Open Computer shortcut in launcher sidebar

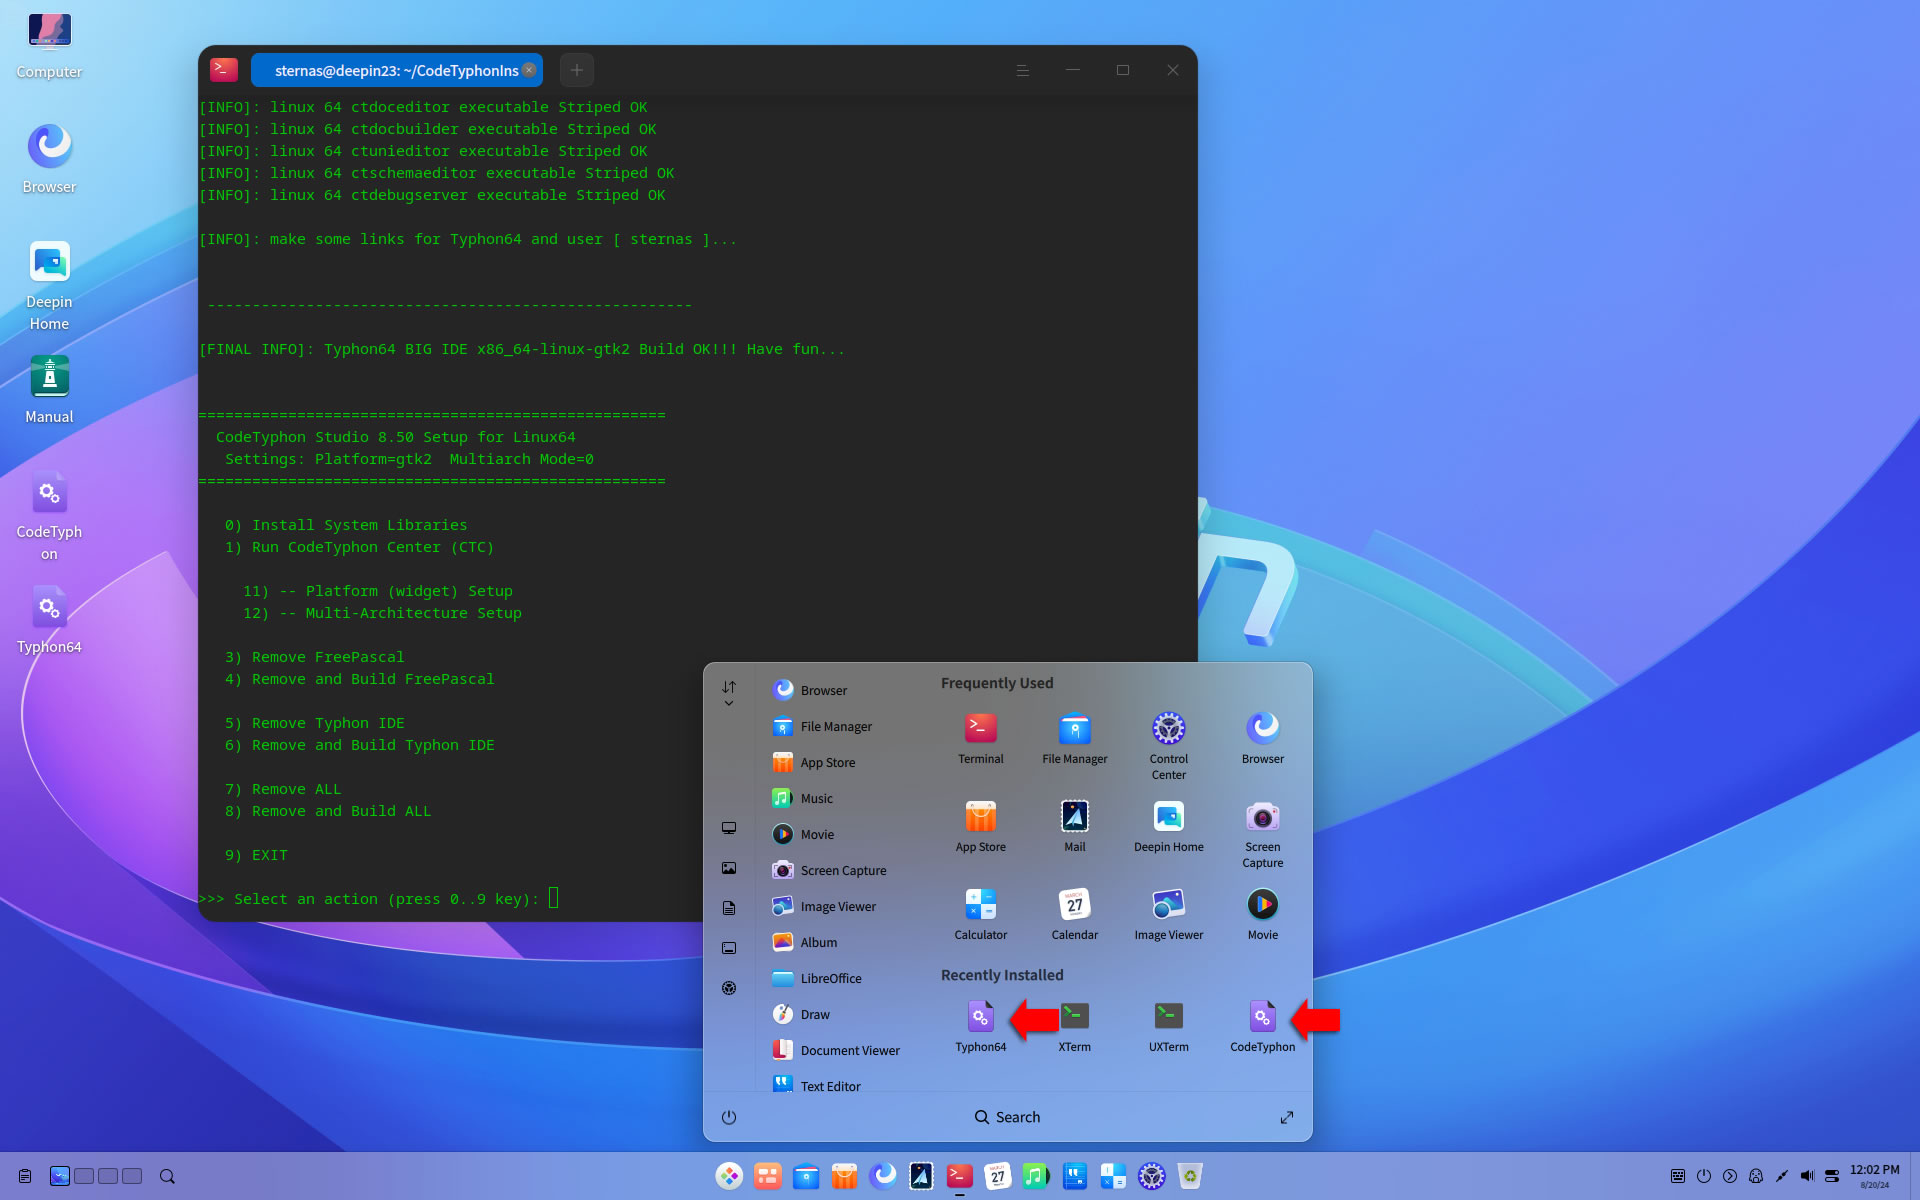[x=729, y=828]
